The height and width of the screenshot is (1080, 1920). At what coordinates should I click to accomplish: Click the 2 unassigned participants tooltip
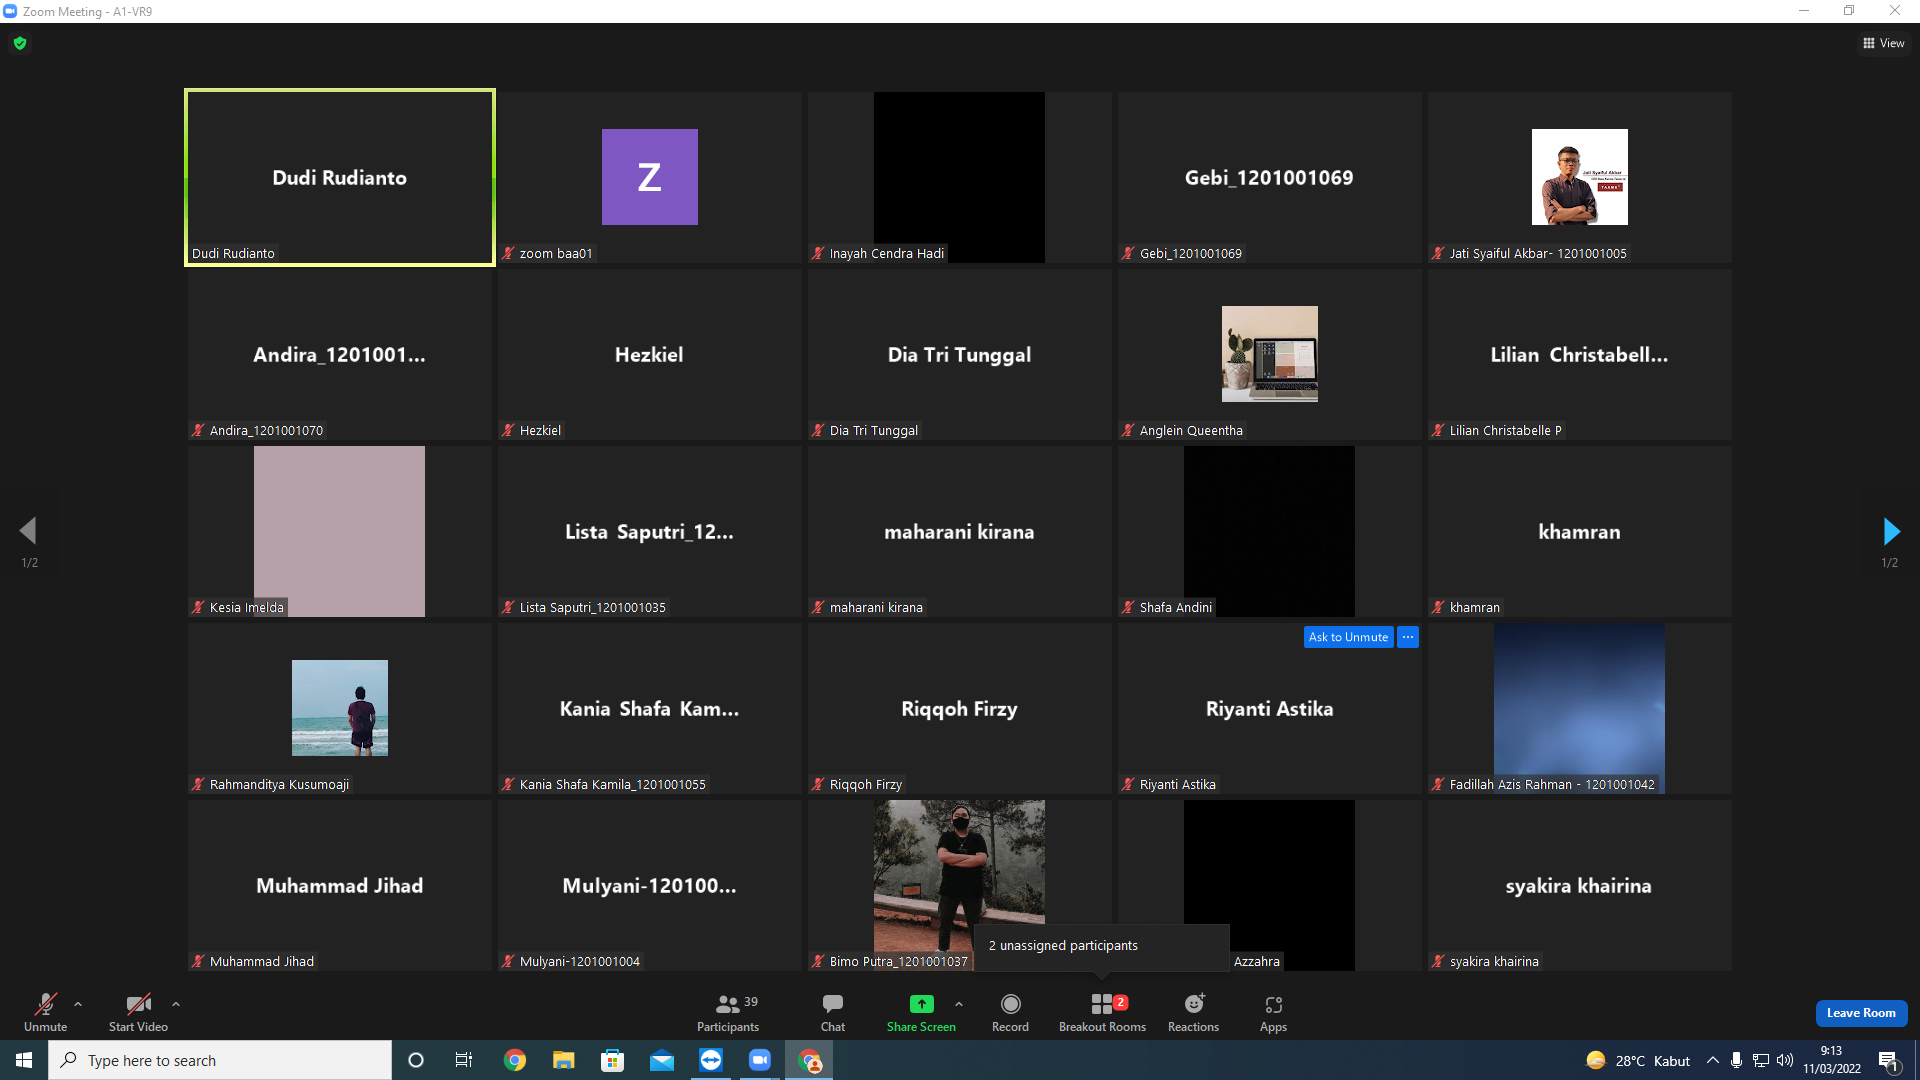click(1101, 946)
